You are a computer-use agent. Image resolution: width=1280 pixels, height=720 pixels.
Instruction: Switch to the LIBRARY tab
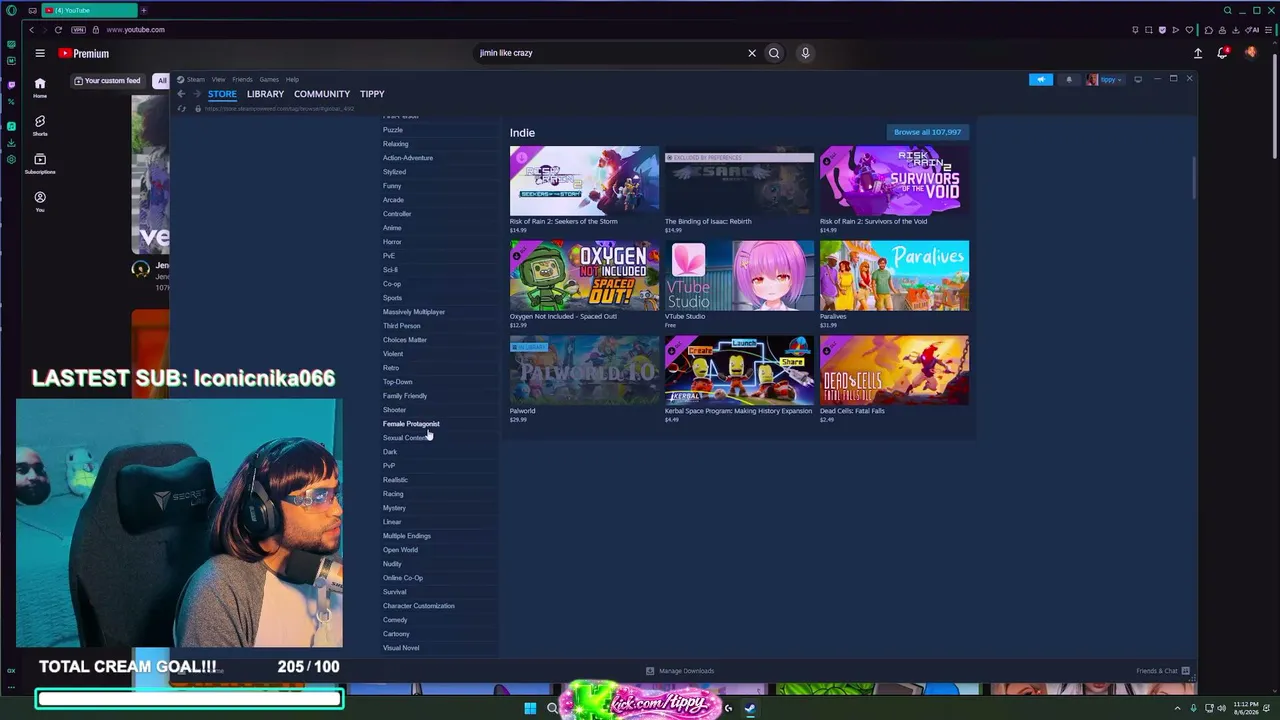pos(265,94)
